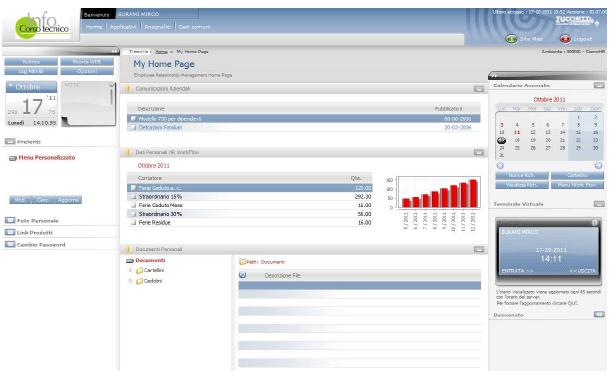Click the green Site Map icon
This screenshot has width=614, height=375.
pyautogui.click(x=511, y=39)
